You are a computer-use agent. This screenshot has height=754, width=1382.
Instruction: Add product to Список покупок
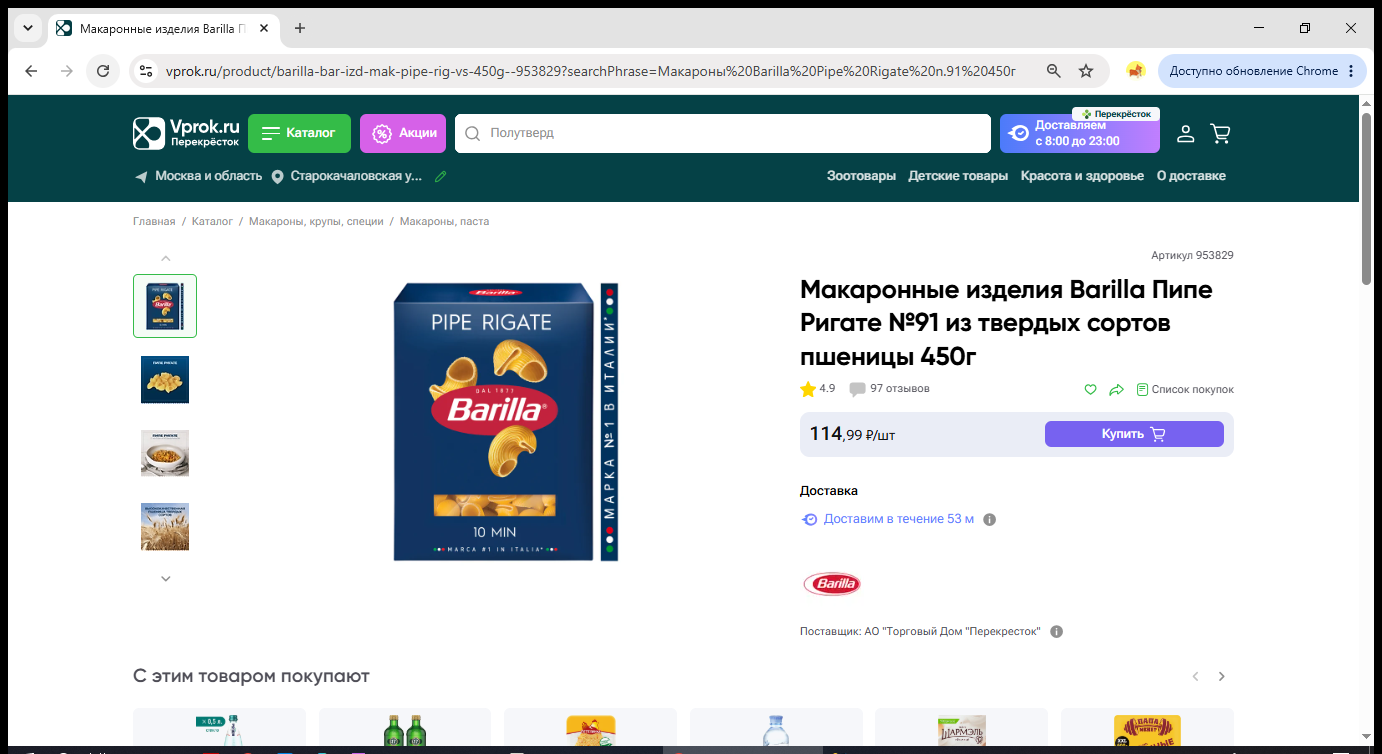pos(1185,389)
